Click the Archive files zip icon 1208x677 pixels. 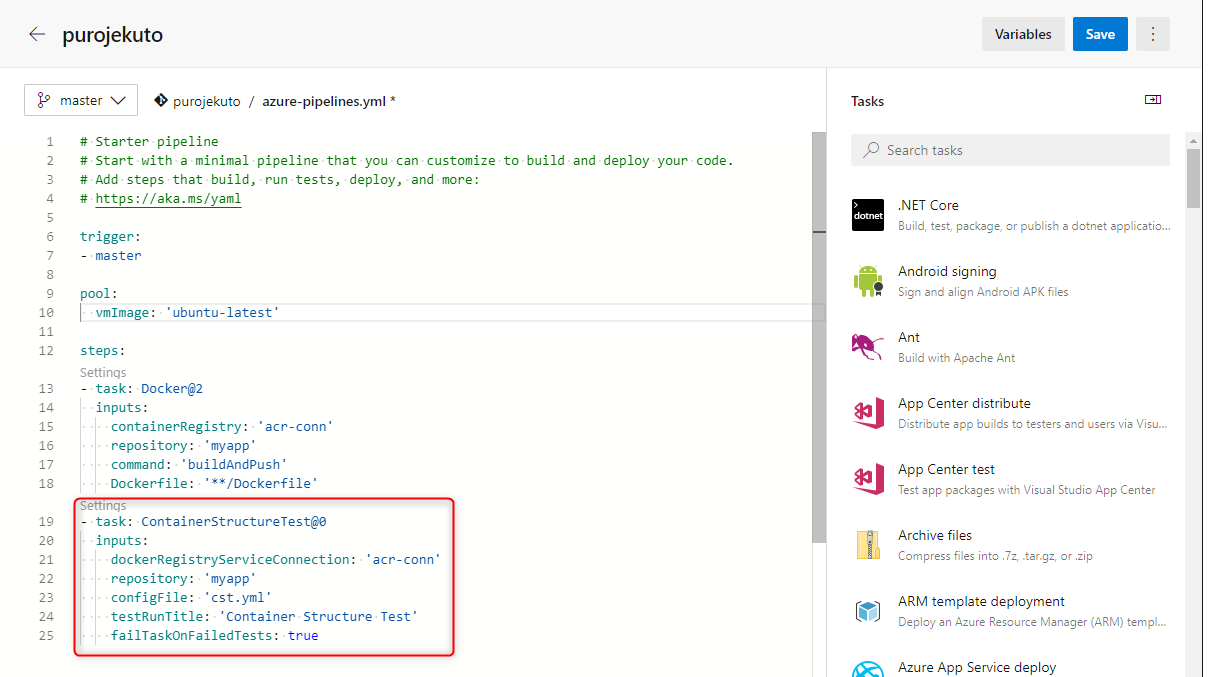click(x=868, y=545)
